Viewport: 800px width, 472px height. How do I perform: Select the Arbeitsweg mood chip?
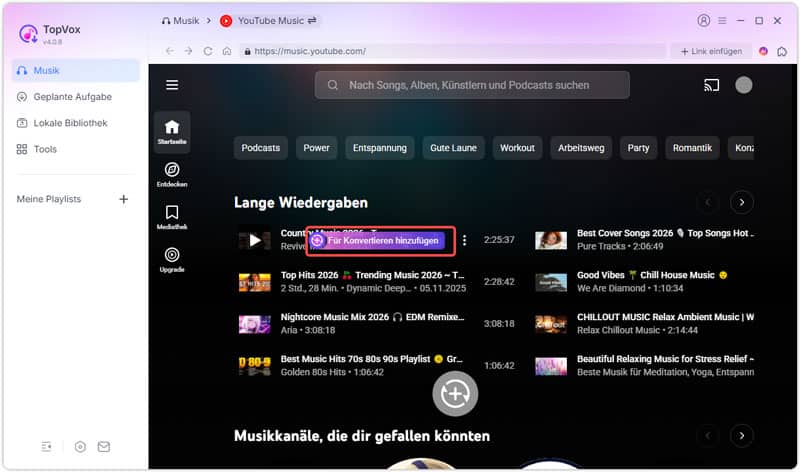(581, 148)
